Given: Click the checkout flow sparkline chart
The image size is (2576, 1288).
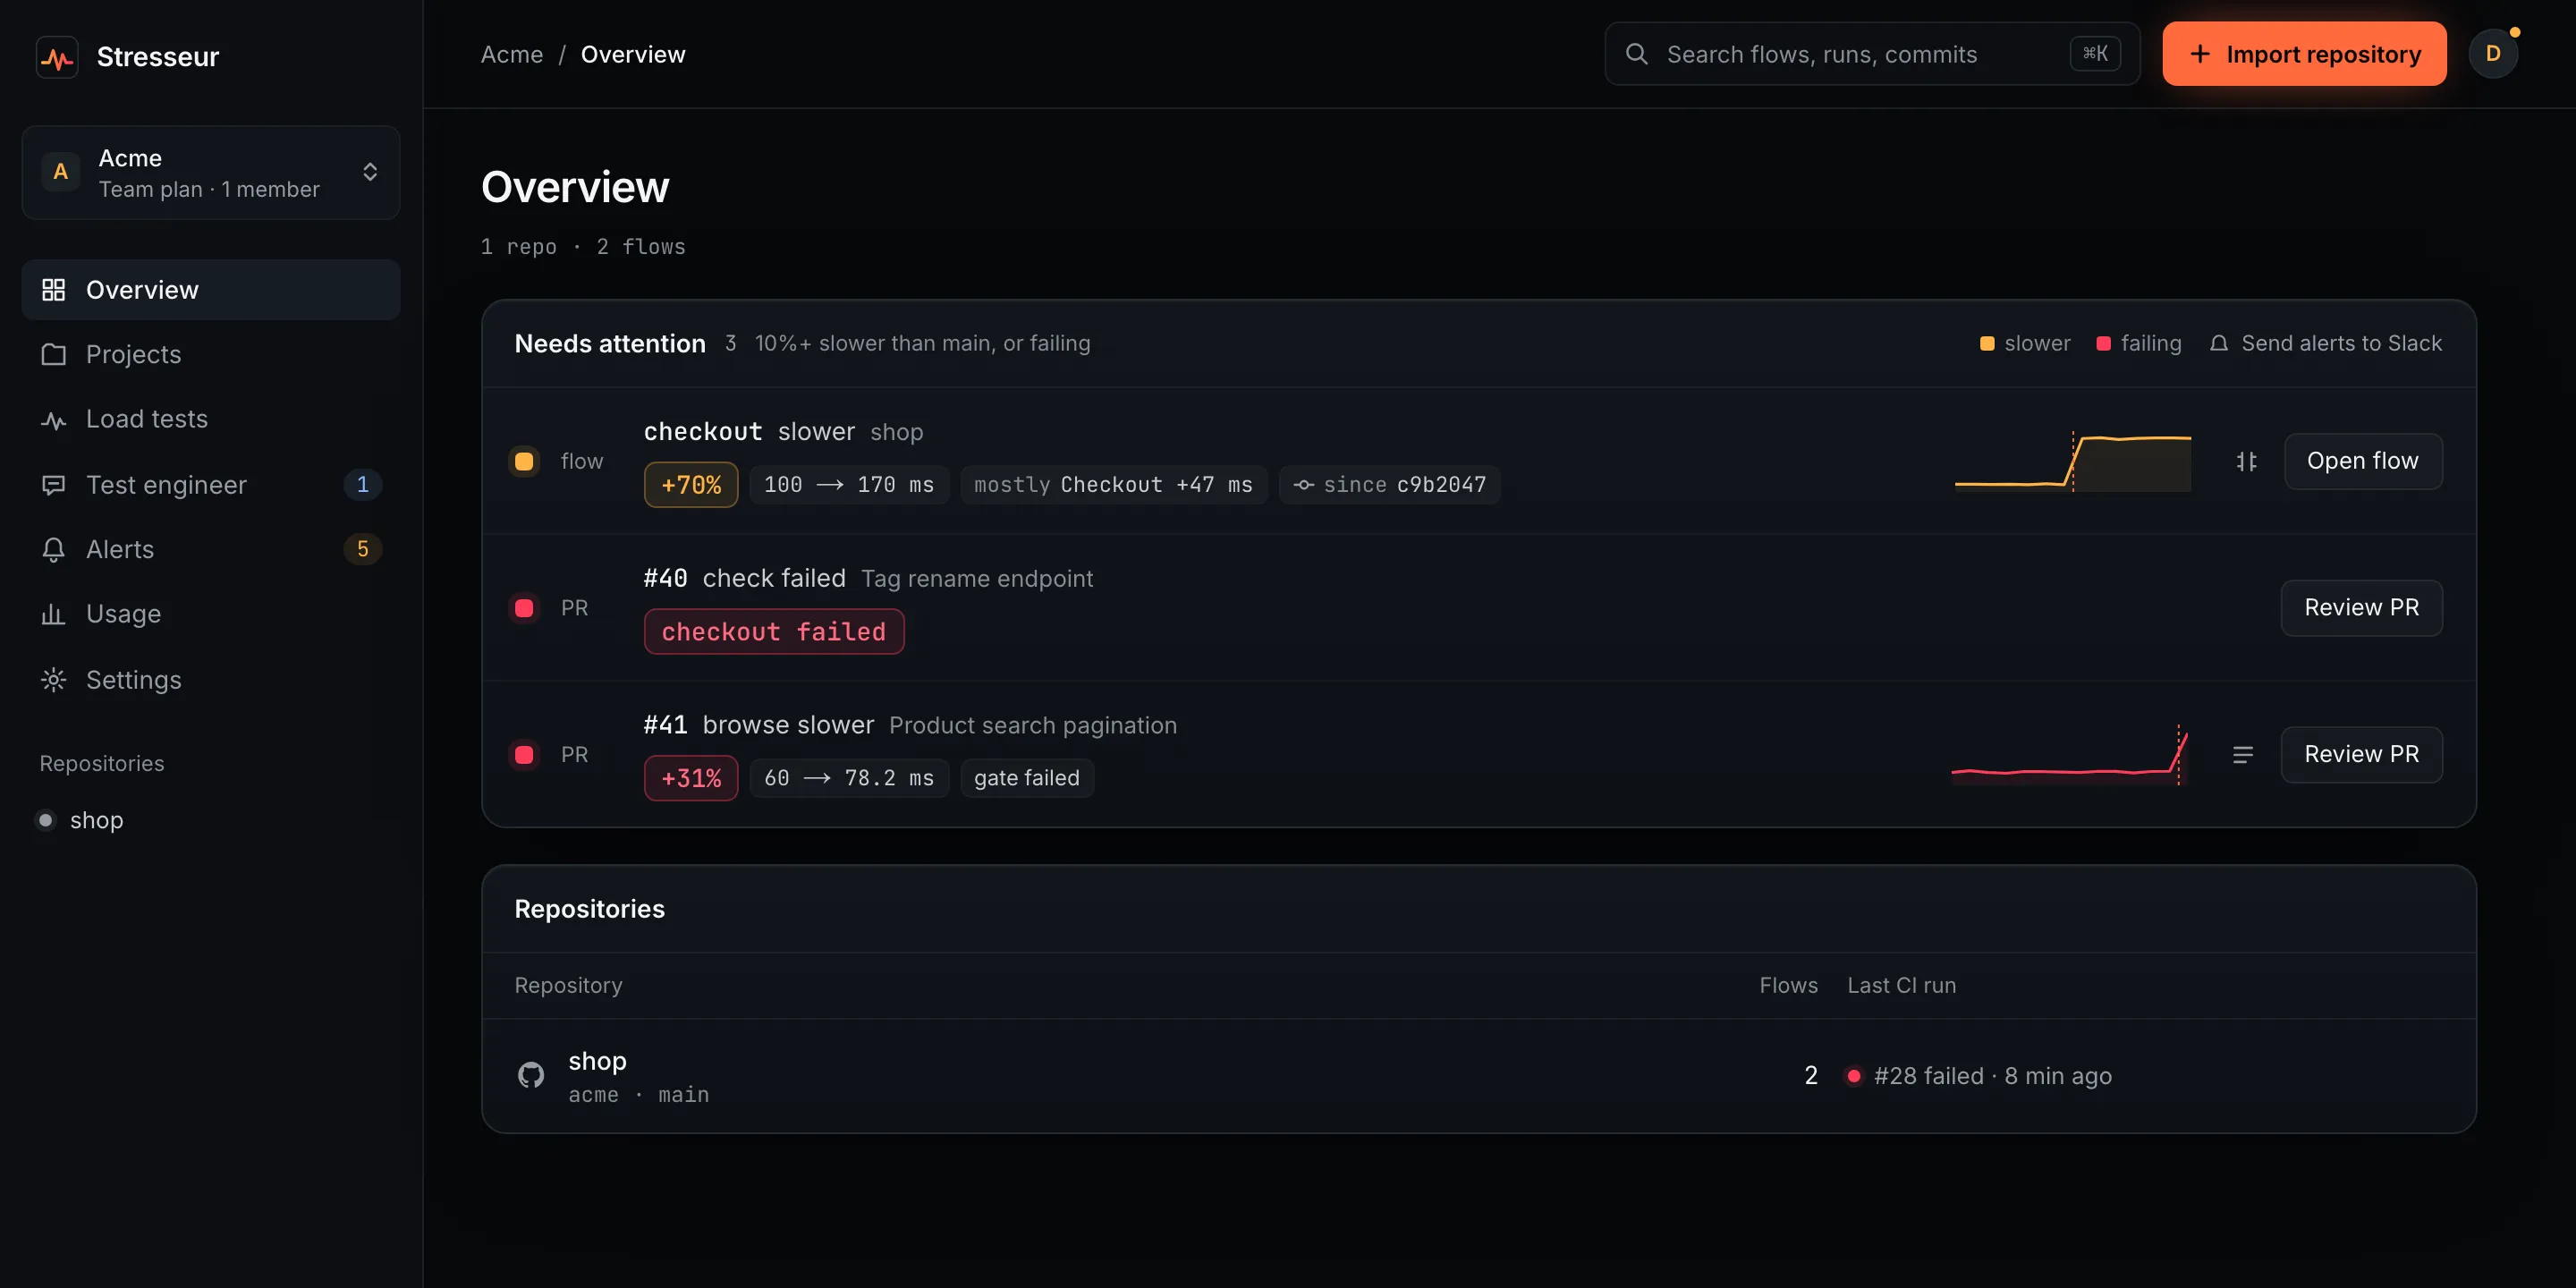Looking at the screenshot, I should pyautogui.click(x=2073, y=461).
